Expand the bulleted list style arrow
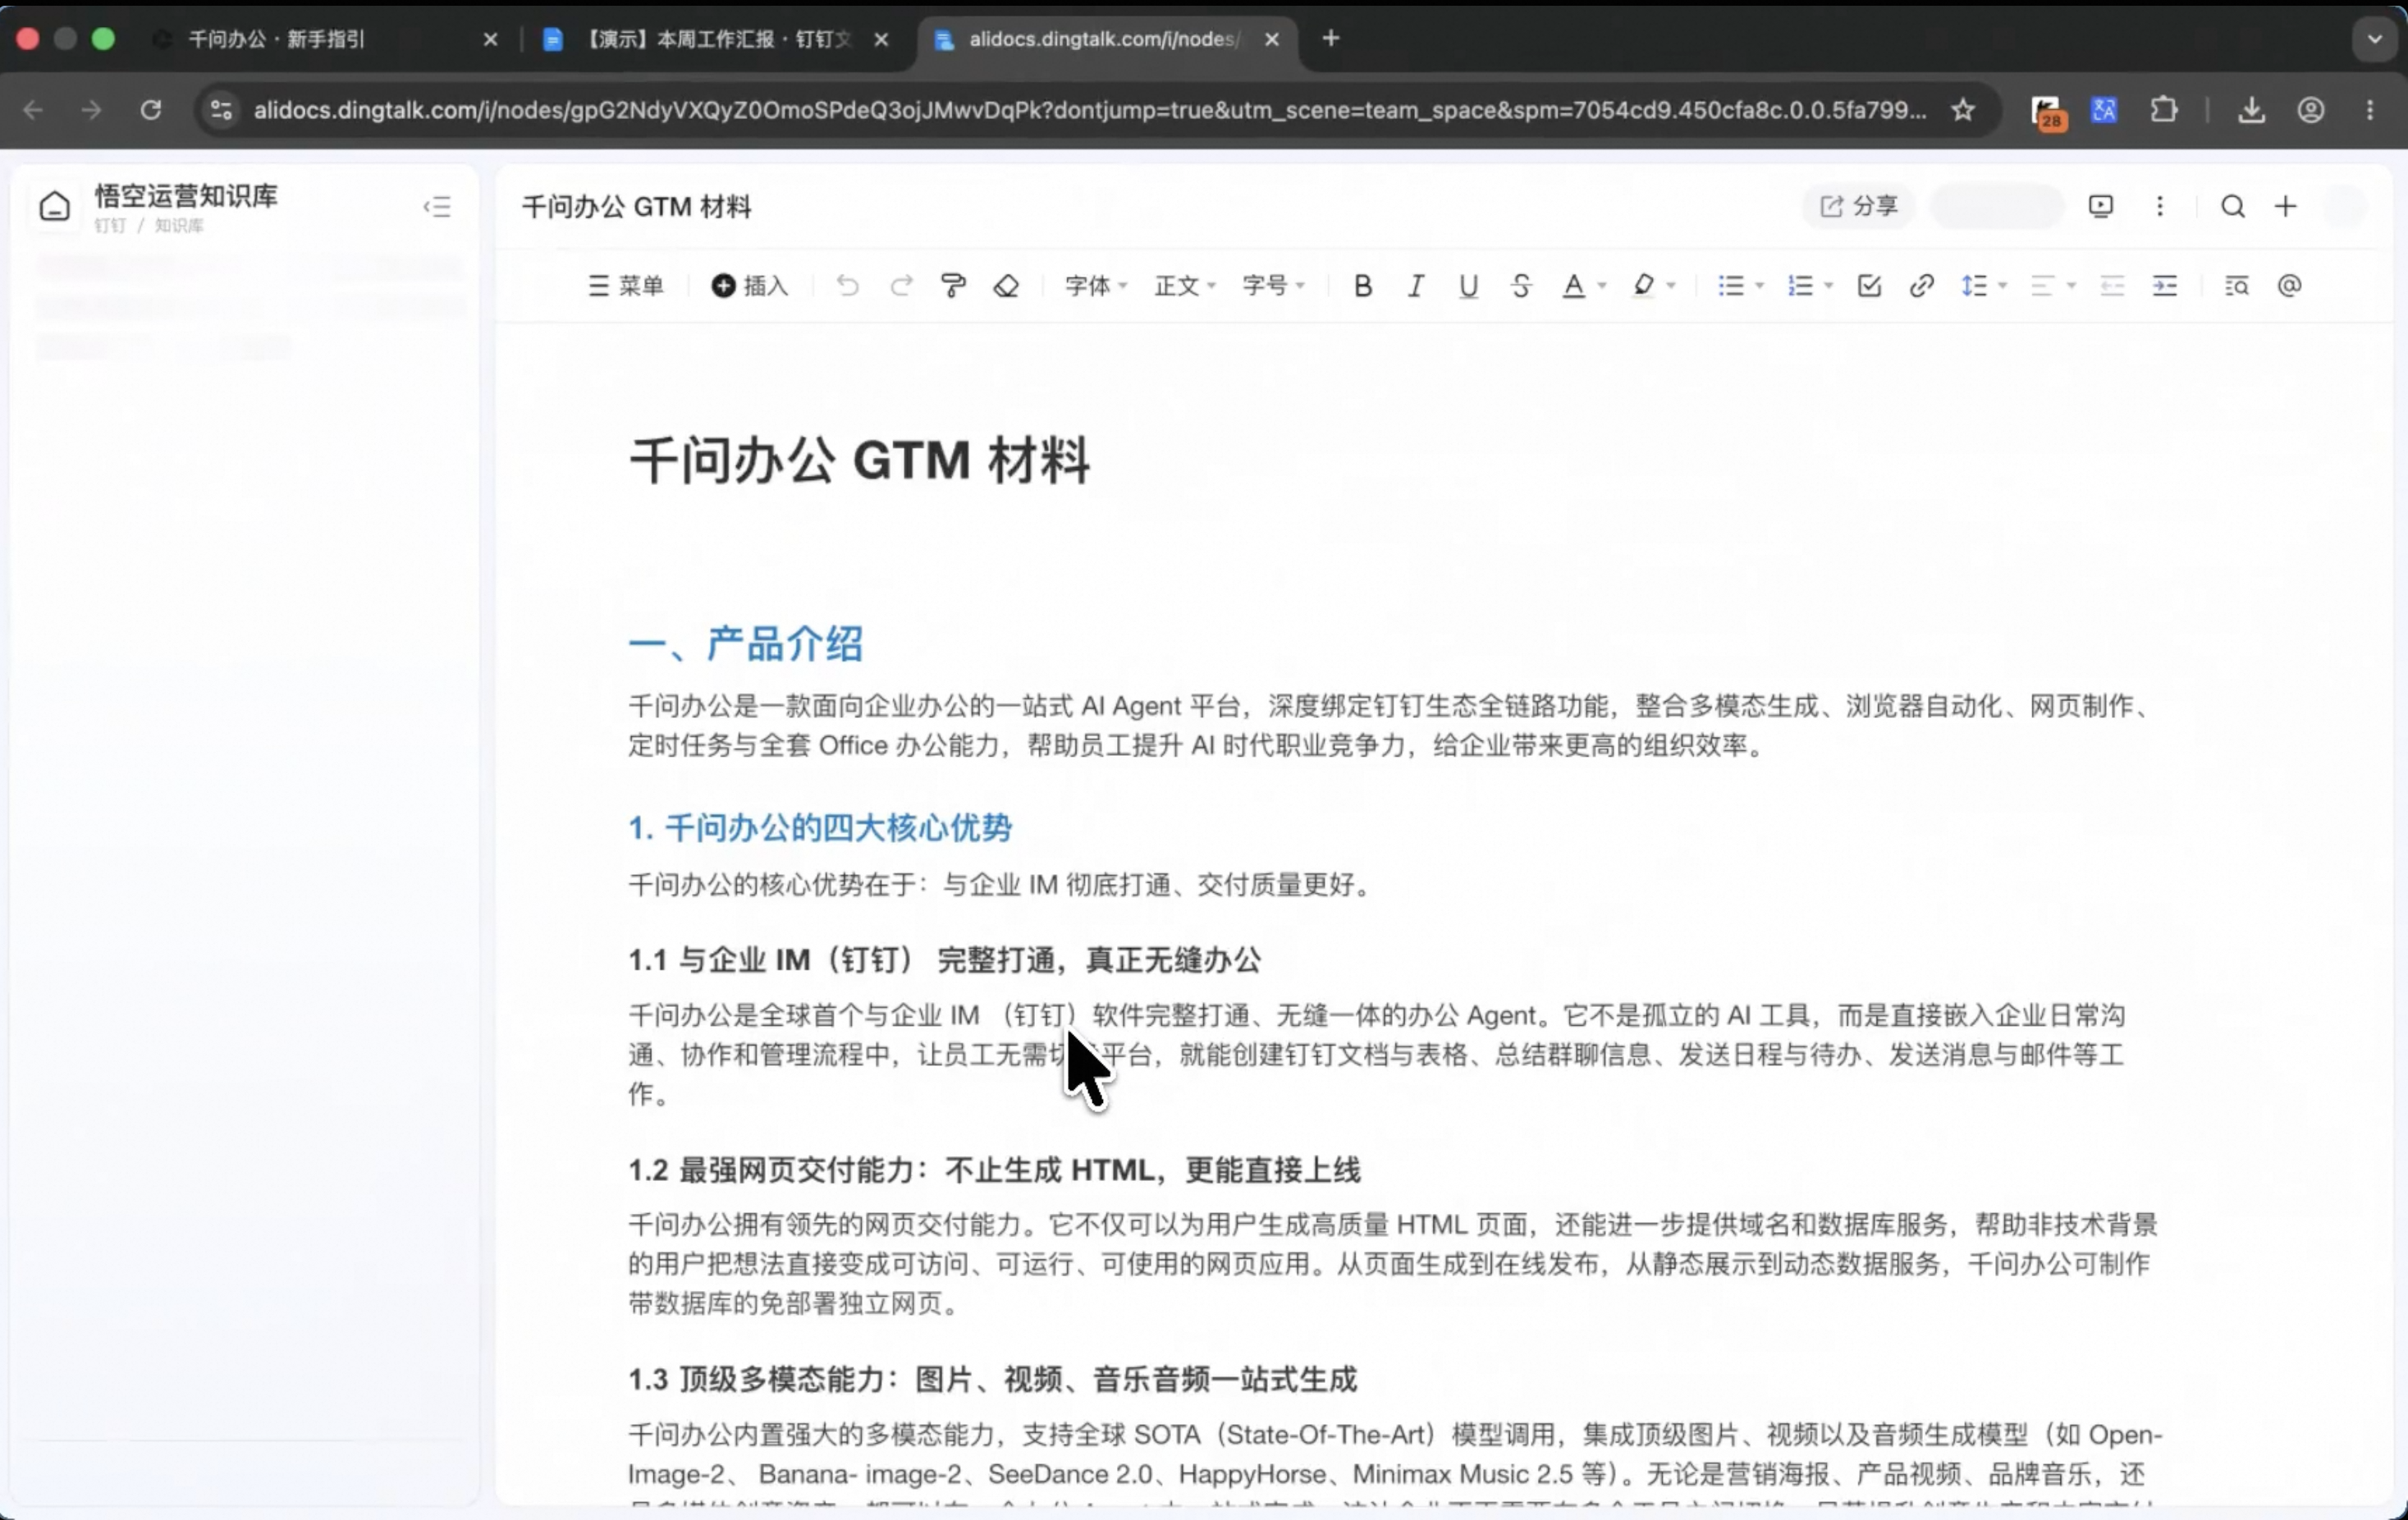Viewport: 2408px width, 1520px height. pyautogui.click(x=1759, y=286)
